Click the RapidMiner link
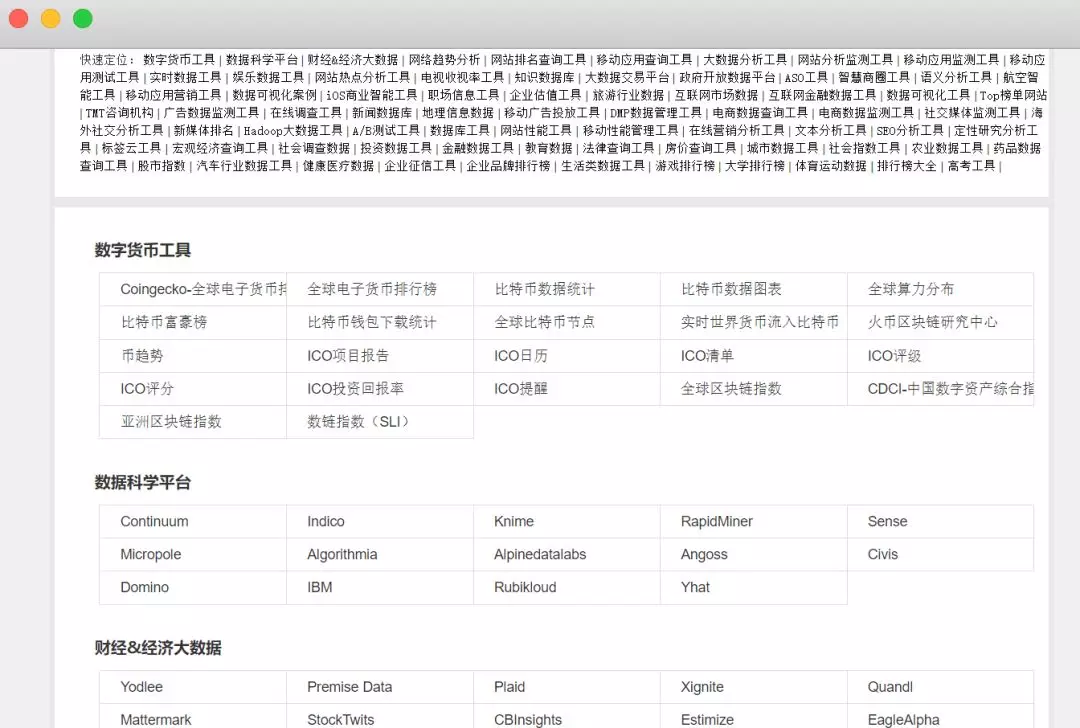Viewport: 1080px width, 728px height. (716, 521)
